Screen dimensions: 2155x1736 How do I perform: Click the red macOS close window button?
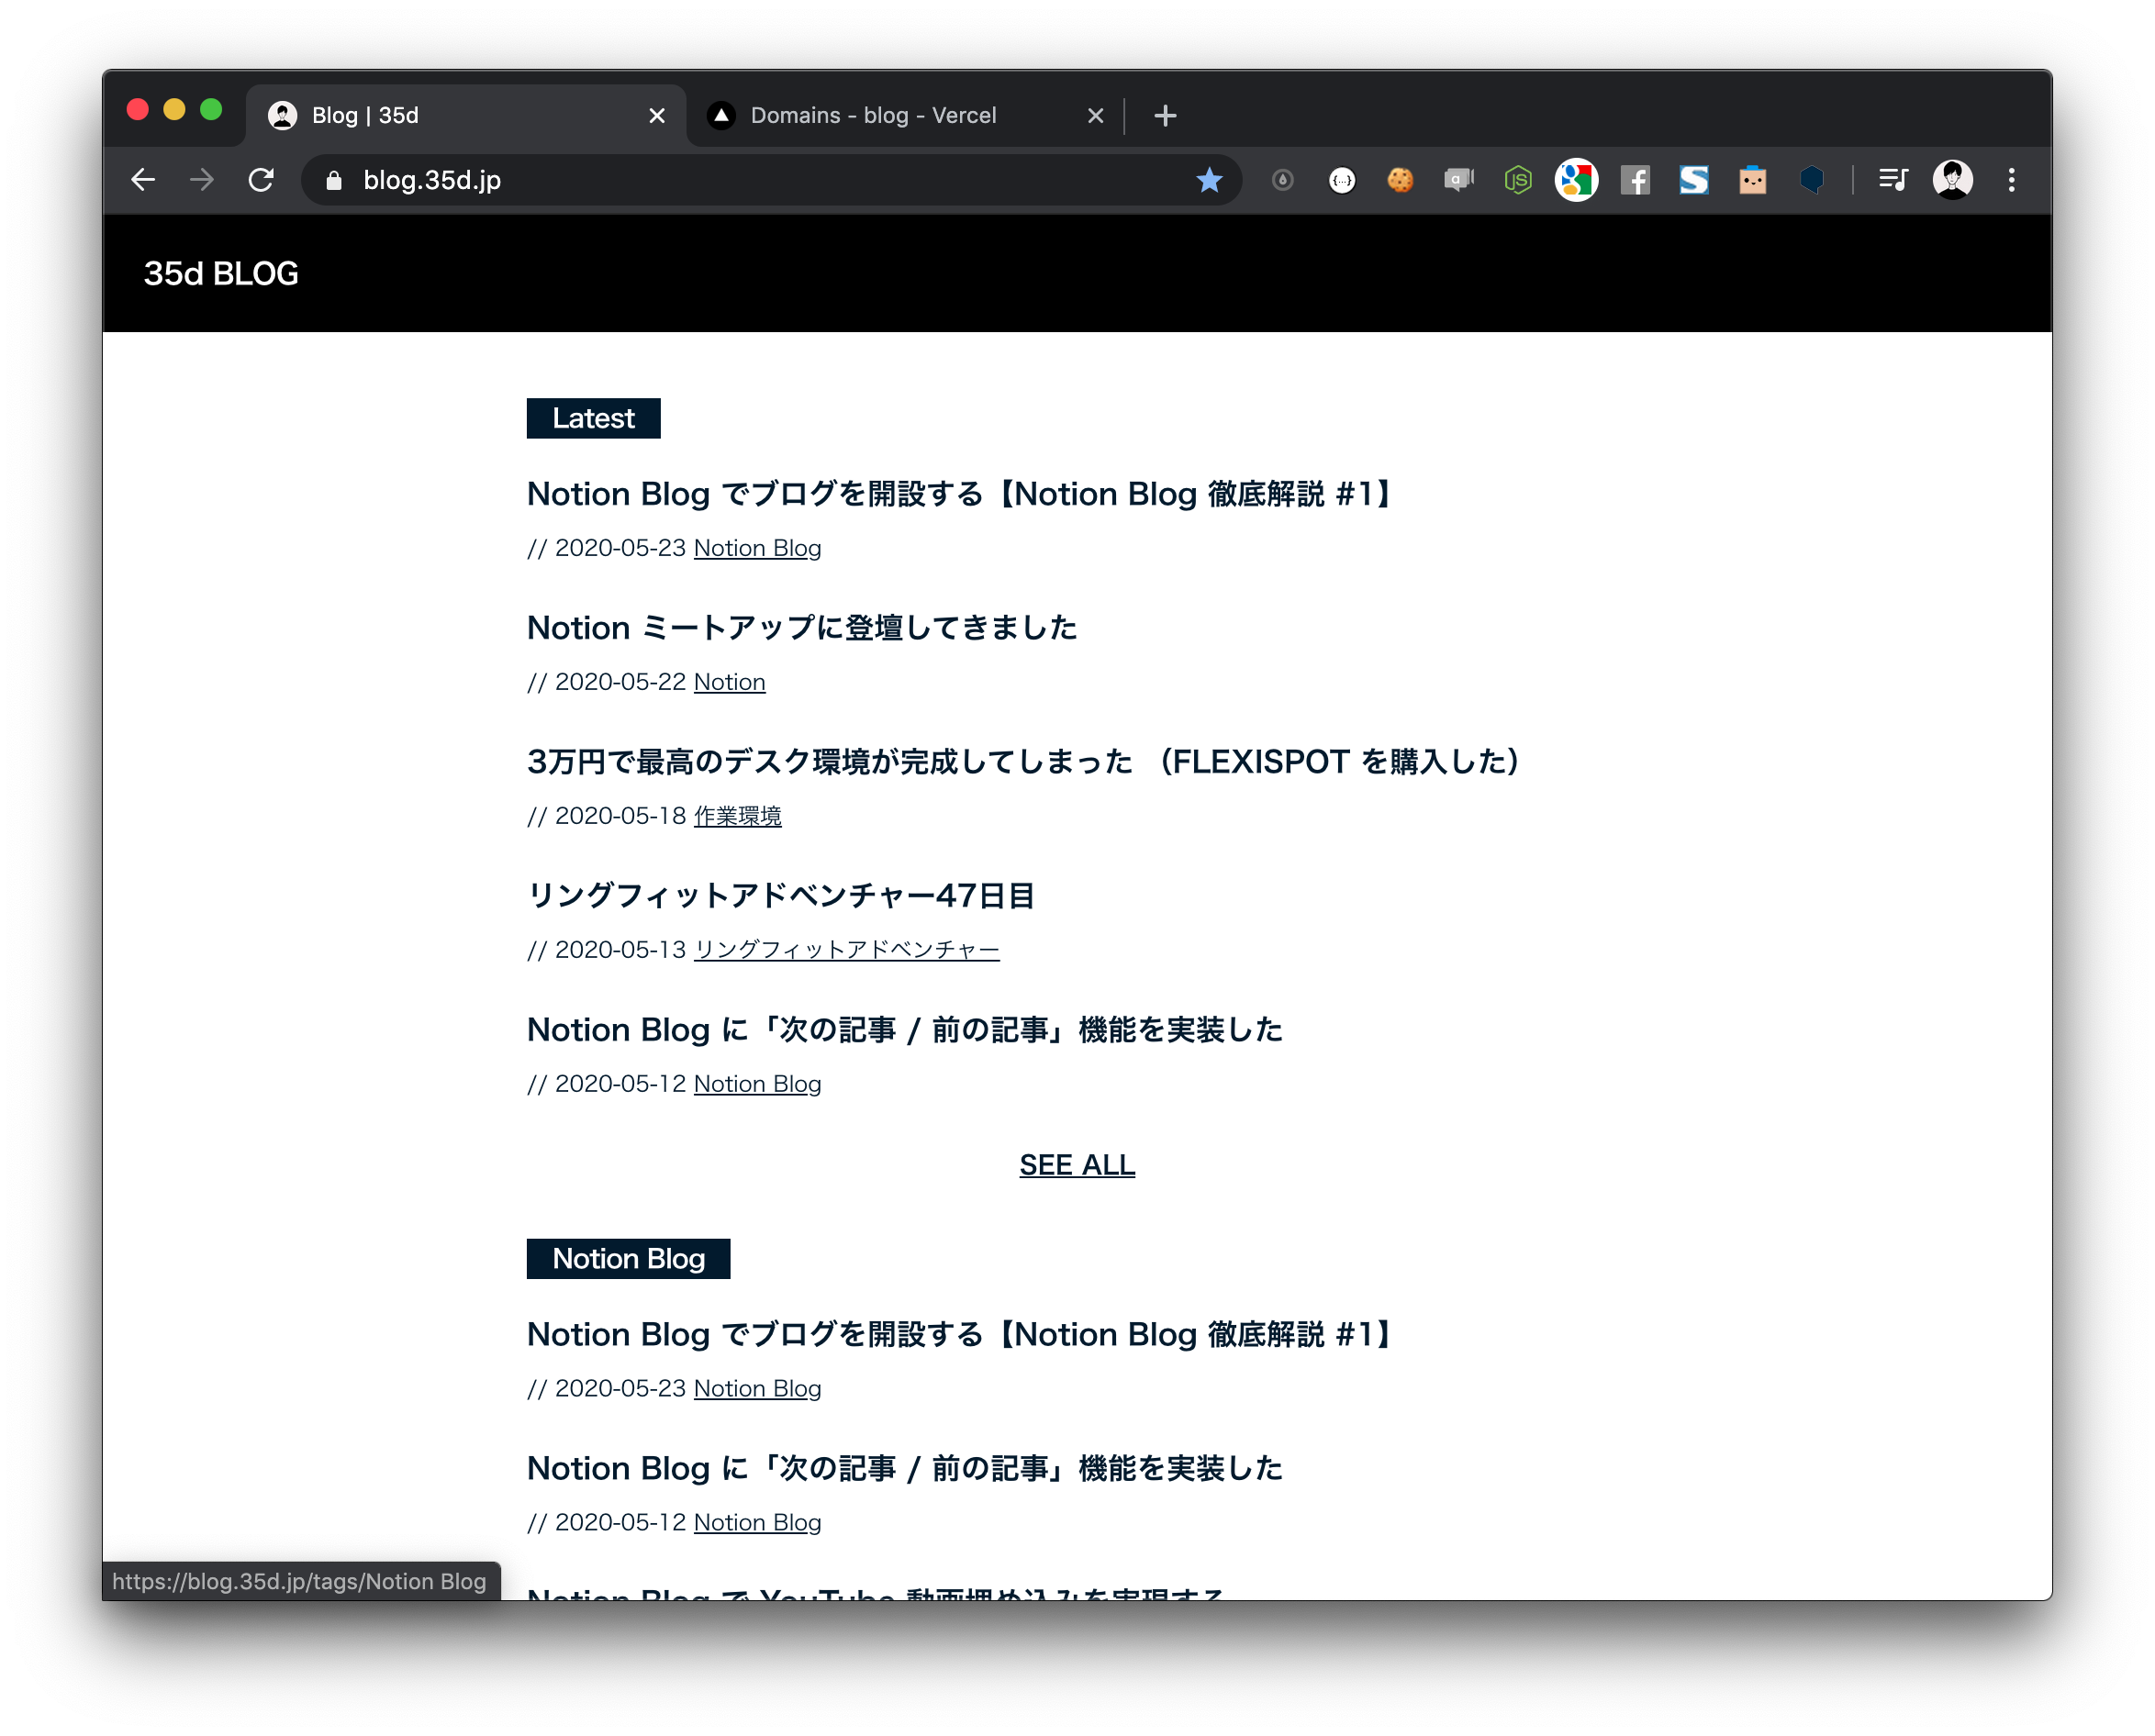138,110
